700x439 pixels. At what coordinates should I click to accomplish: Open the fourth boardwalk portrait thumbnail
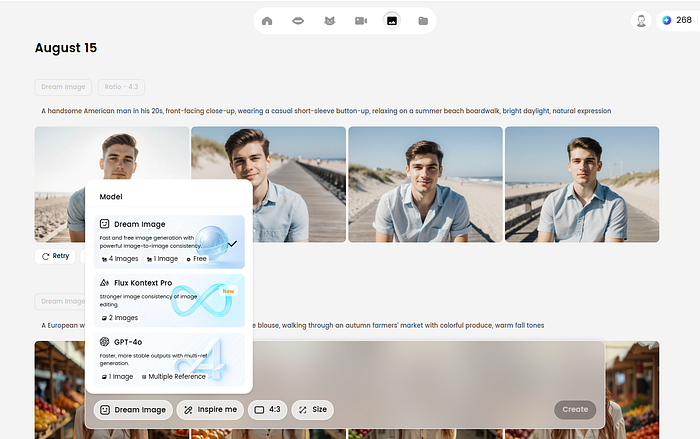point(582,184)
